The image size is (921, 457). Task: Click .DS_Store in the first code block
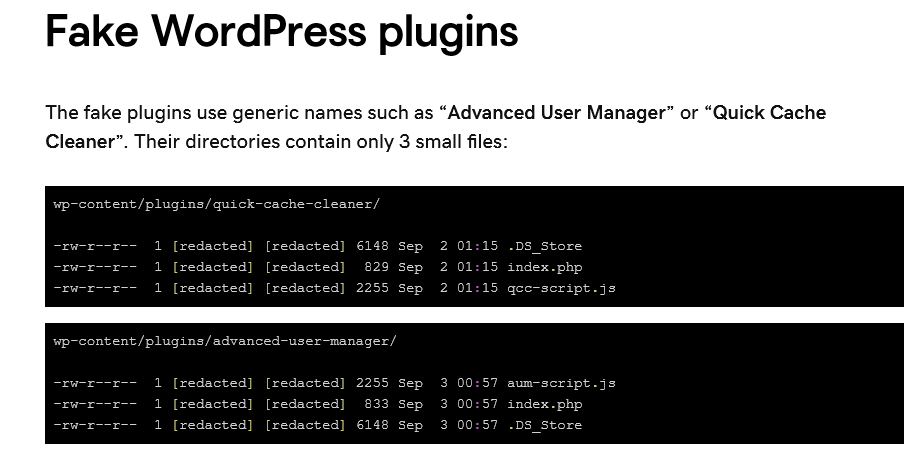click(544, 246)
